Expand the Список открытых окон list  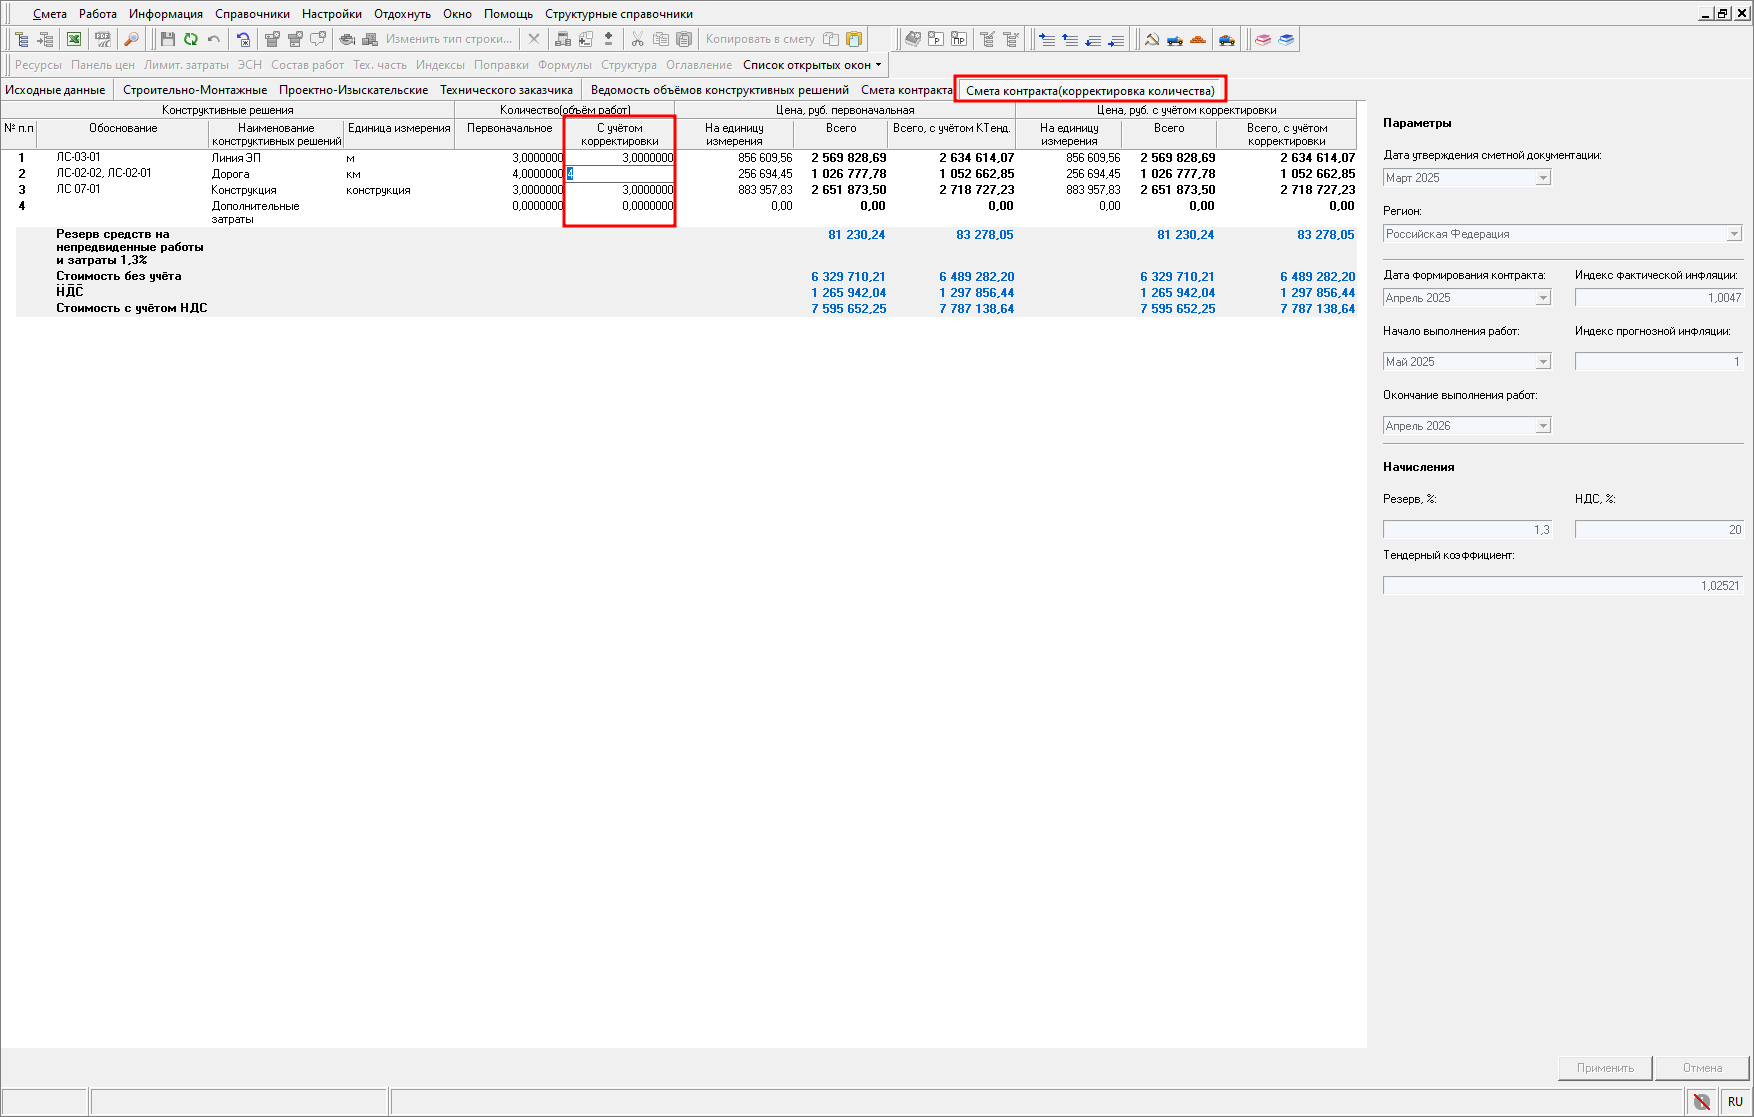click(x=812, y=65)
